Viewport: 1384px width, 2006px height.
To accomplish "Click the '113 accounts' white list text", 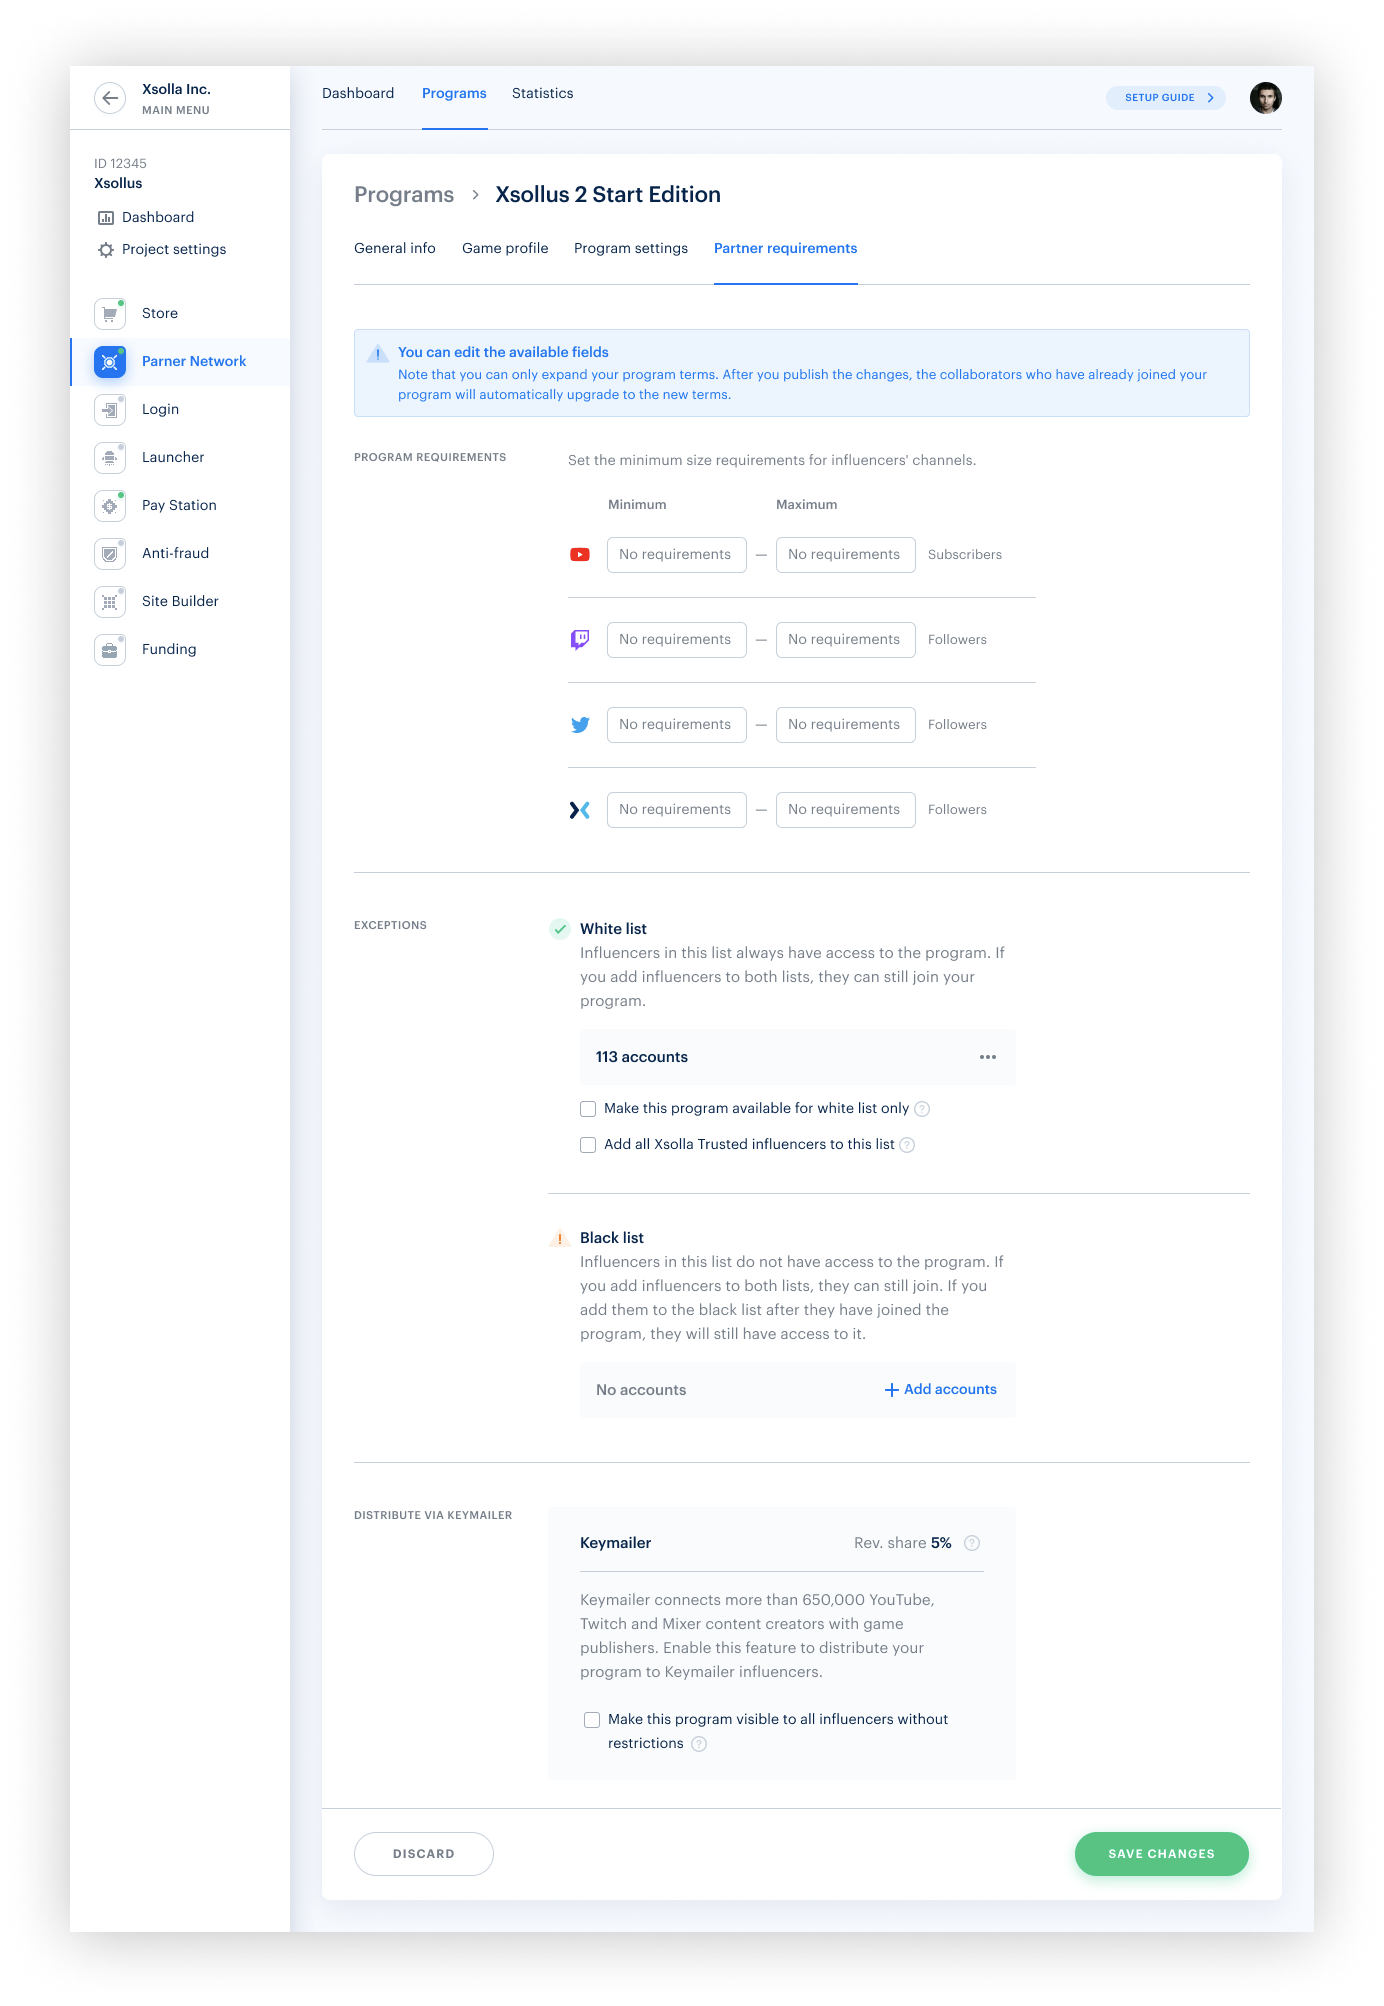I will coord(642,1057).
